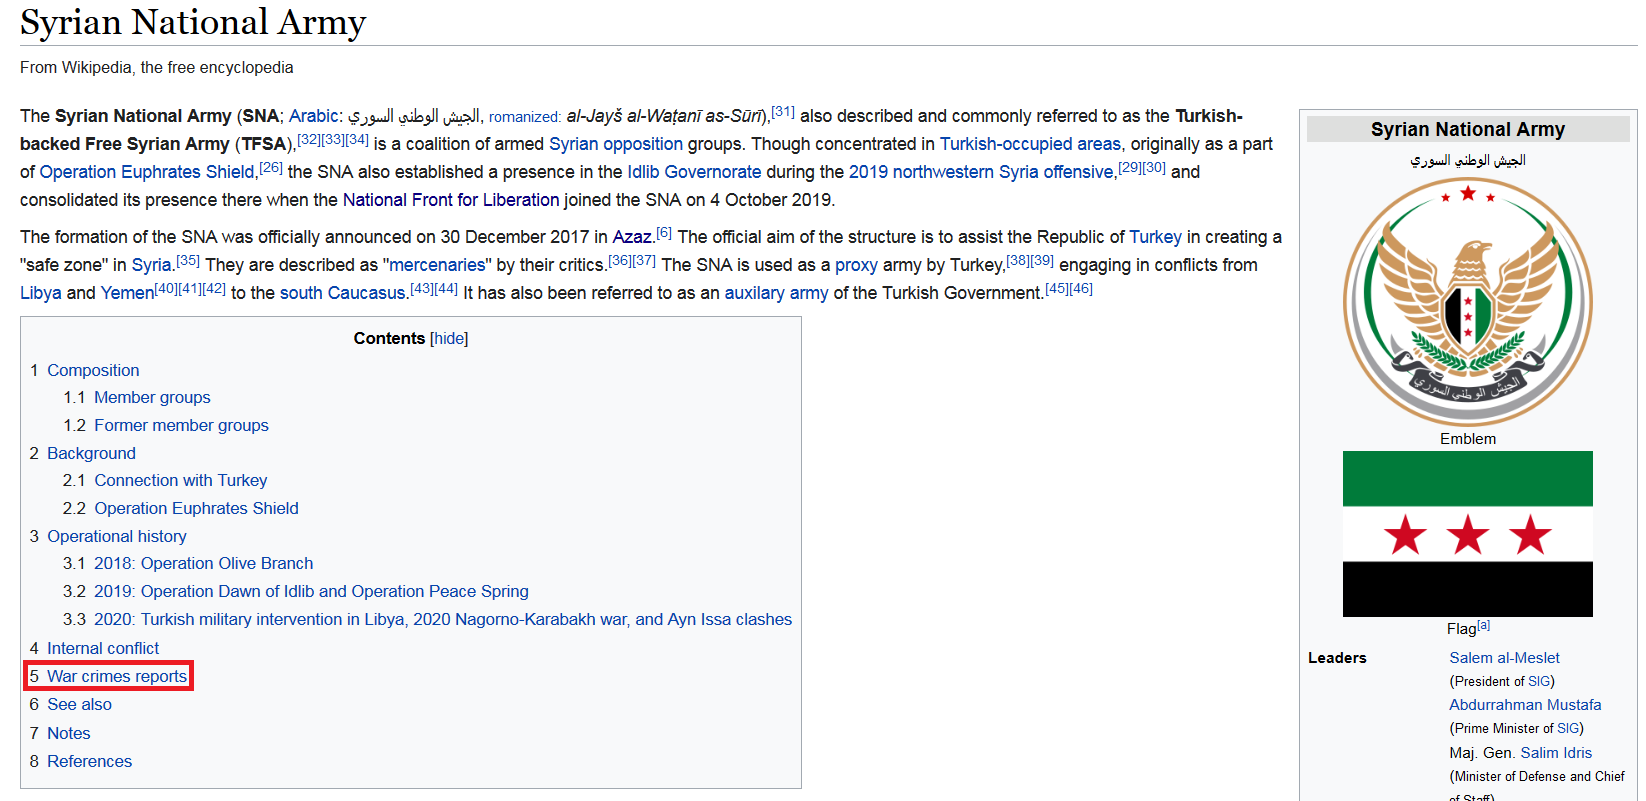The width and height of the screenshot is (1646, 801).
Task: Open the Composition contents entry
Action: tap(93, 370)
